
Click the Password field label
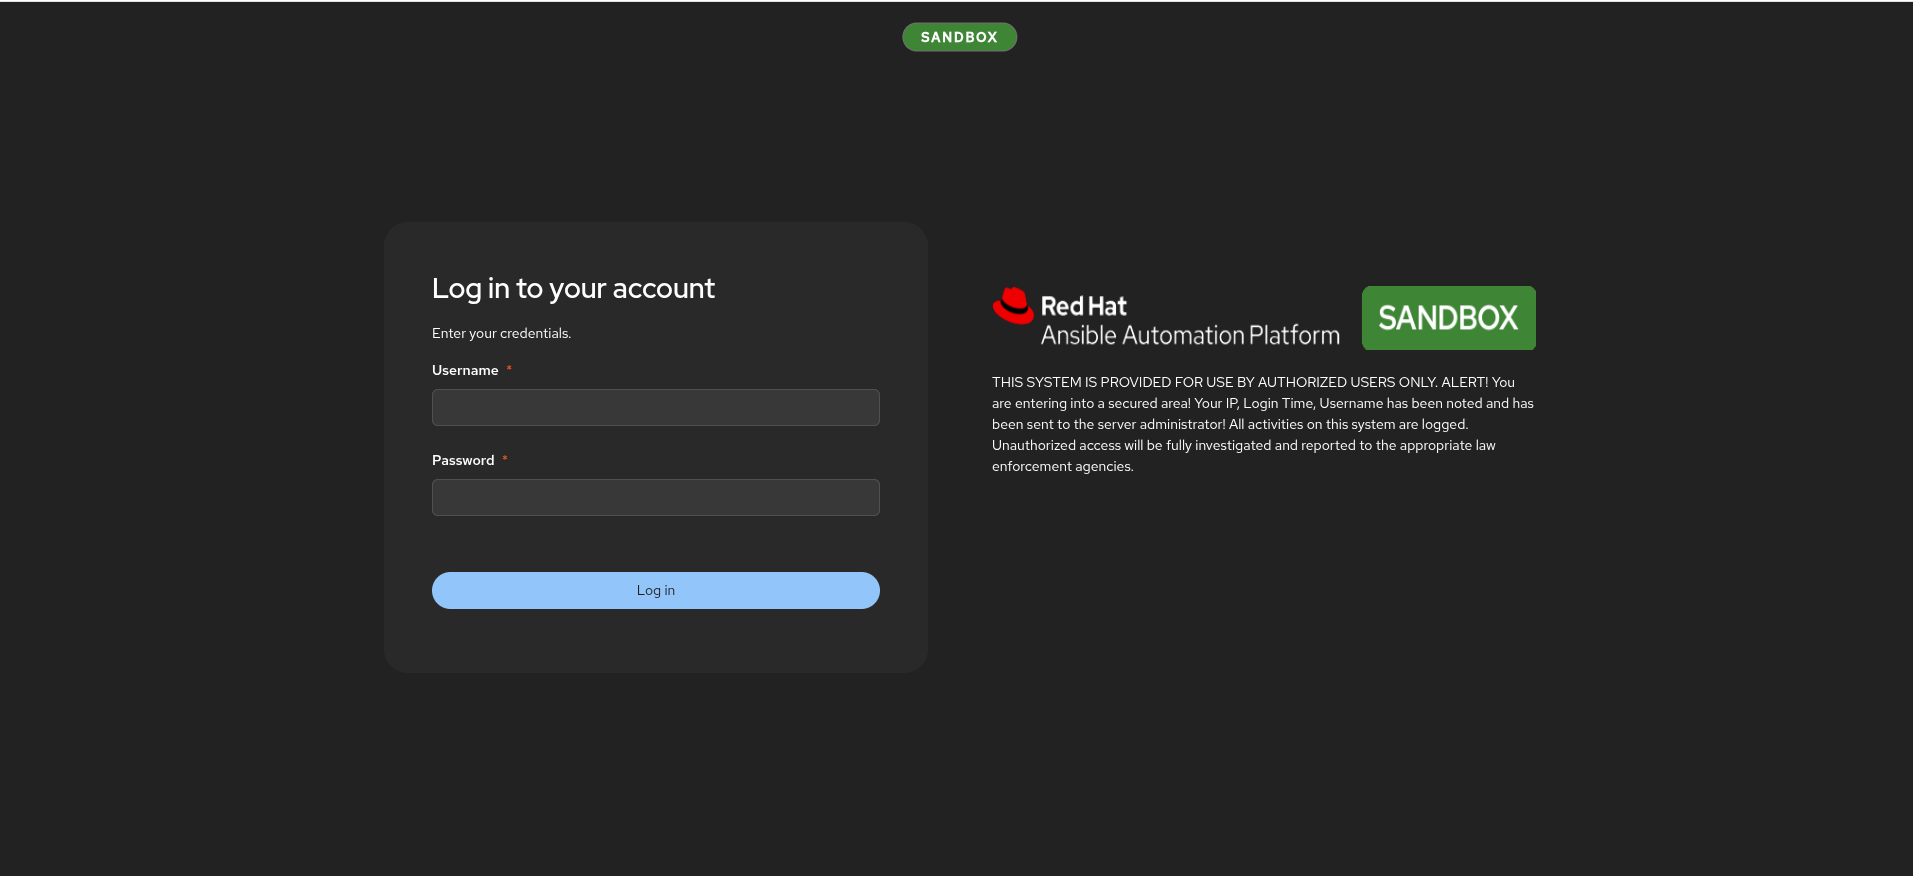coord(463,460)
